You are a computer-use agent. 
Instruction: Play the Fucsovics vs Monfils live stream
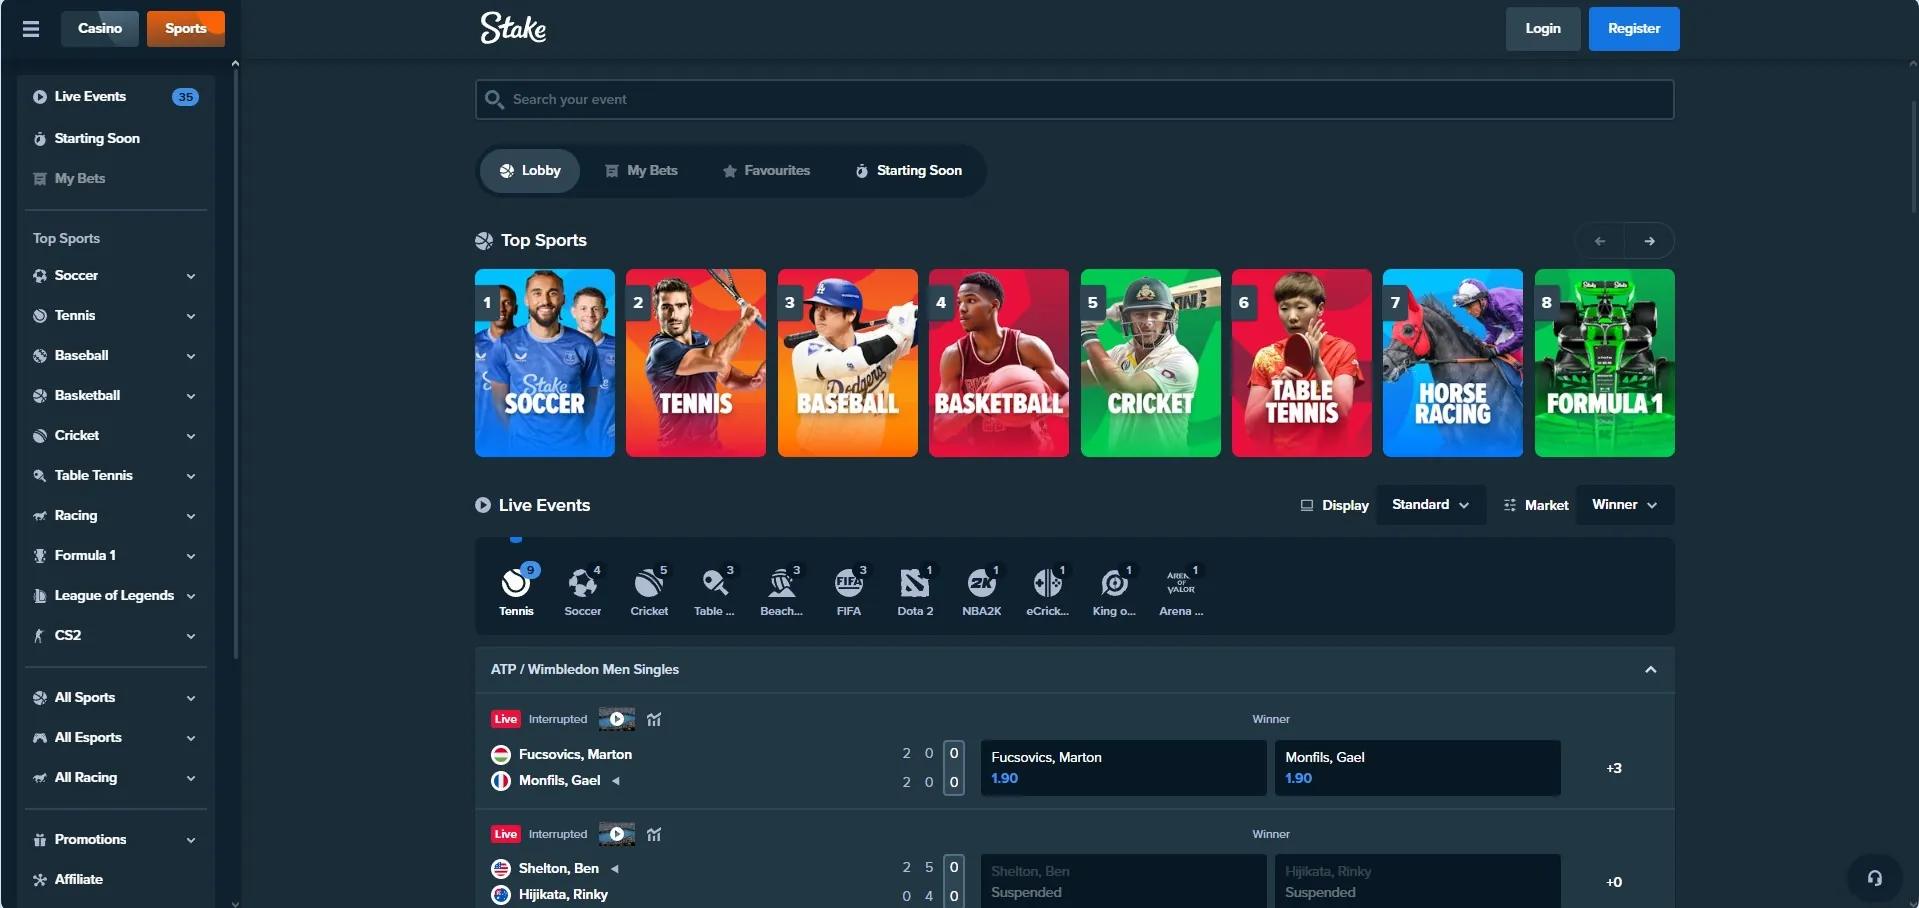point(617,719)
